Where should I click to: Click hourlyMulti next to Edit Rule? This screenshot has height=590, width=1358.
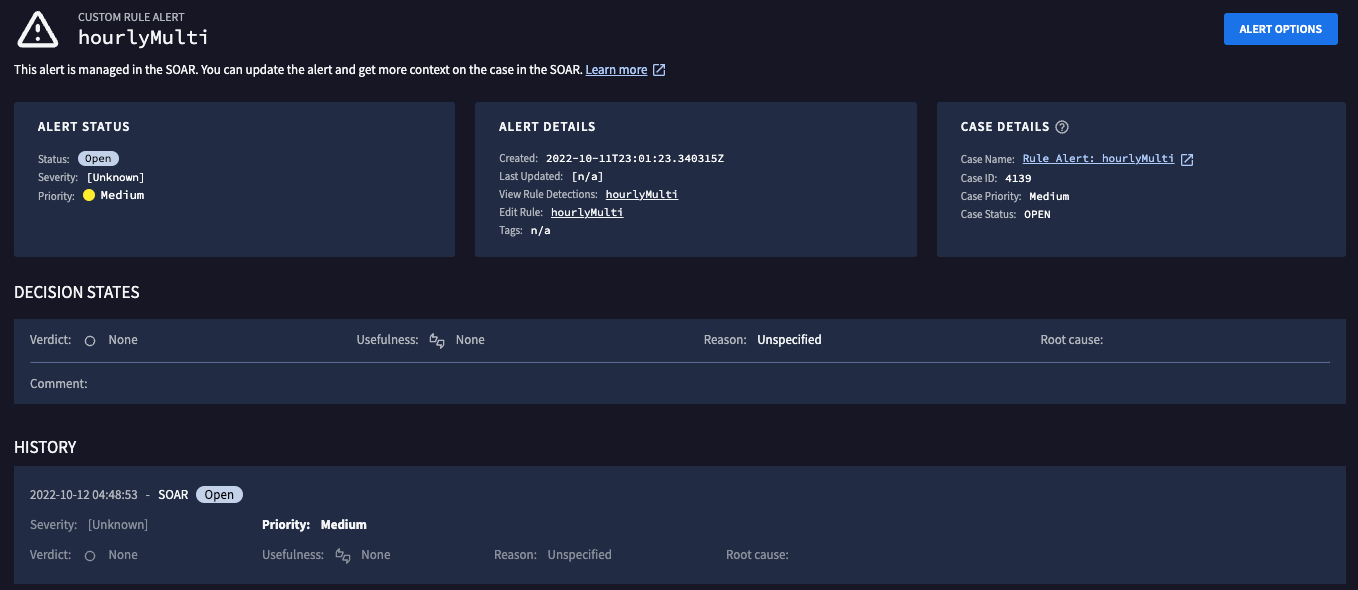[x=587, y=212]
